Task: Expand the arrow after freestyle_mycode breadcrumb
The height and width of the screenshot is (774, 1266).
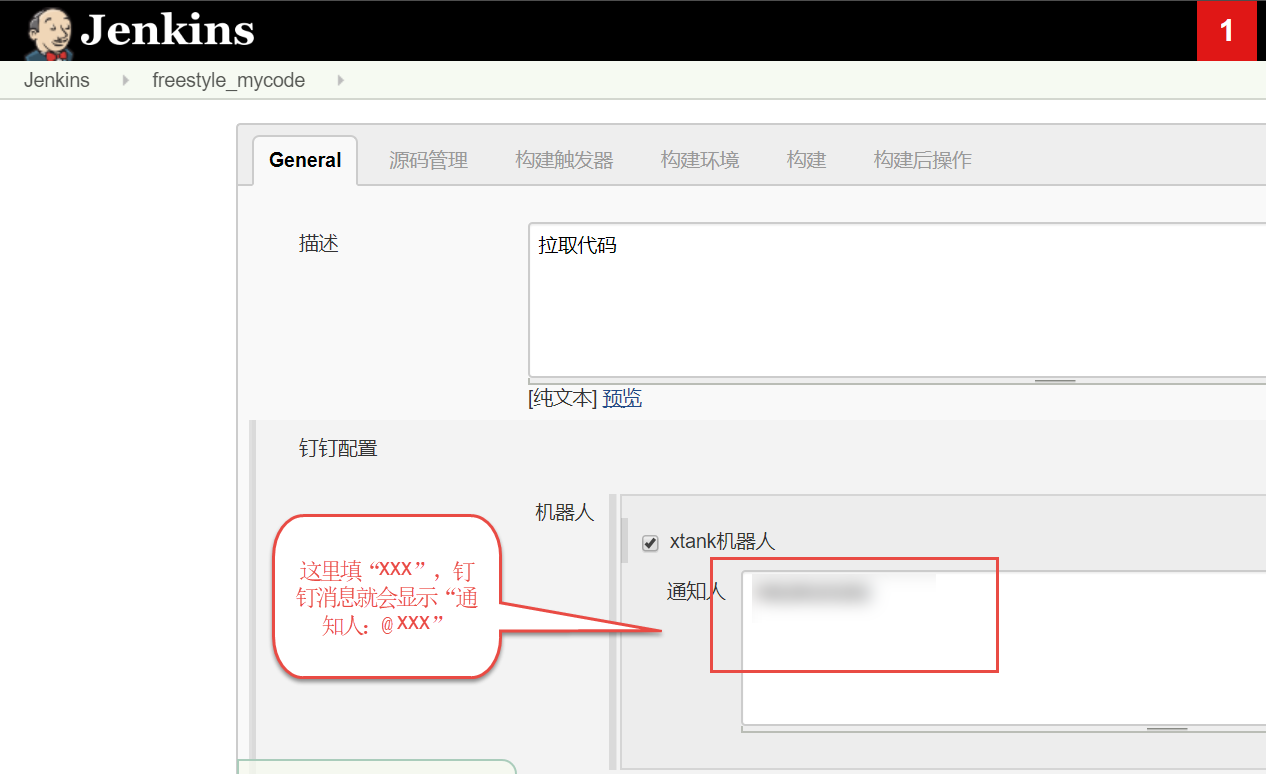Action: (340, 80)
